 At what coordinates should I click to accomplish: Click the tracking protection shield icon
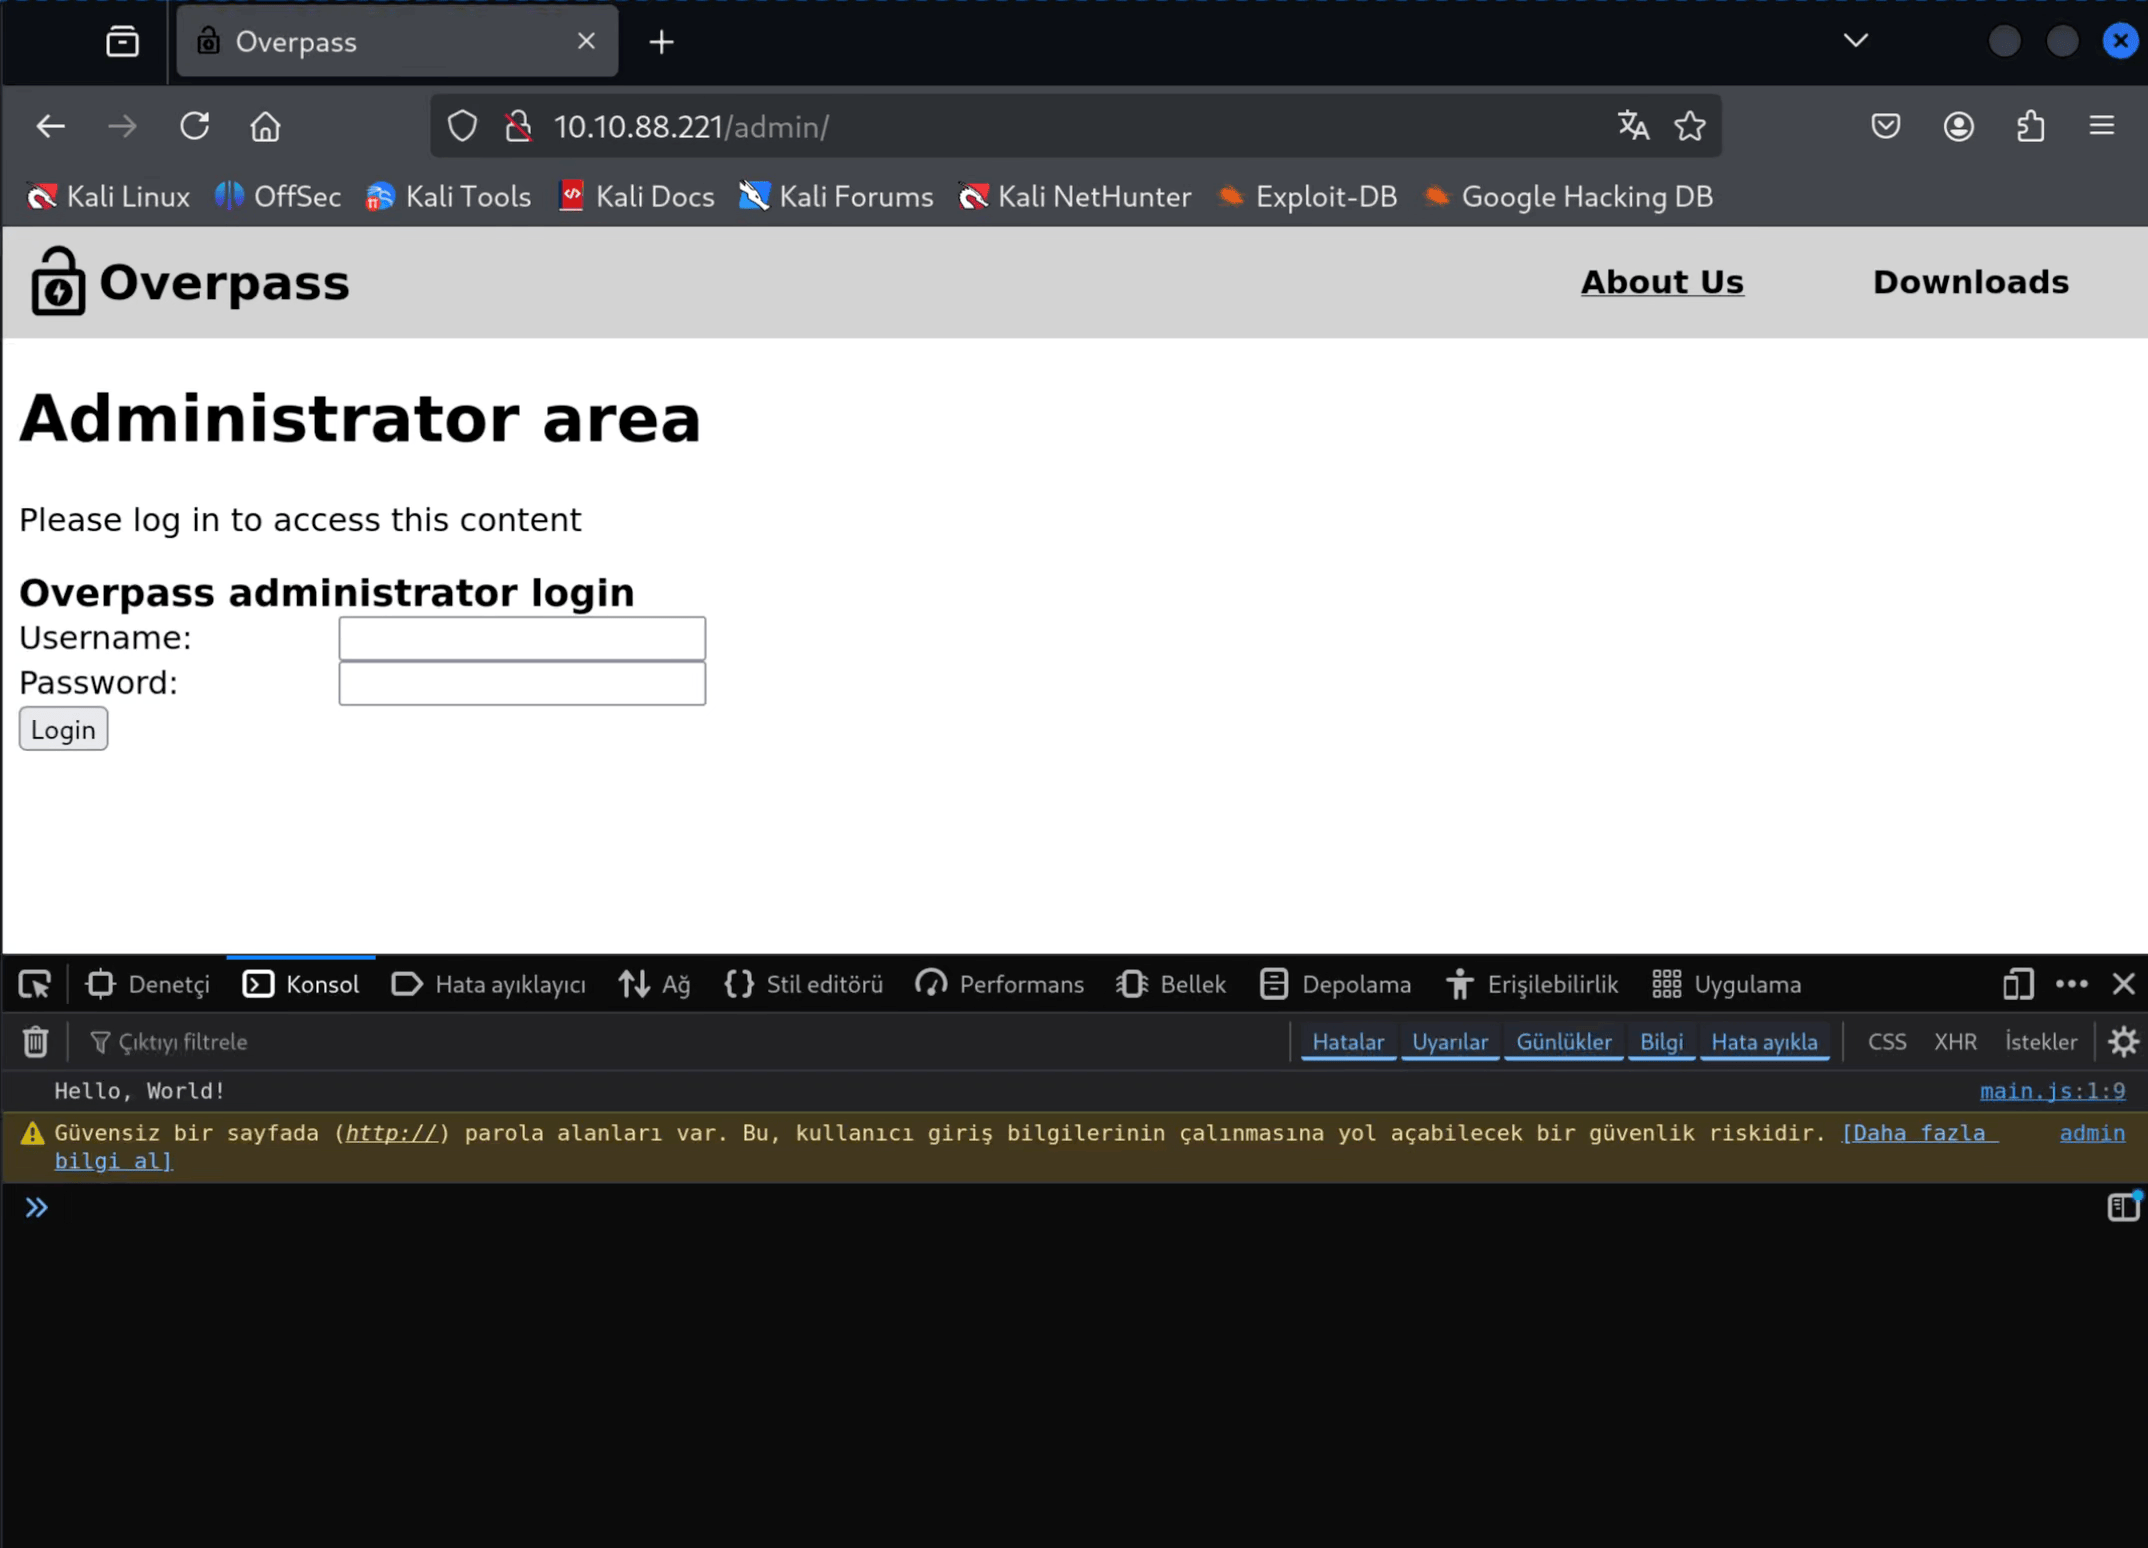(x=462, y=127)
